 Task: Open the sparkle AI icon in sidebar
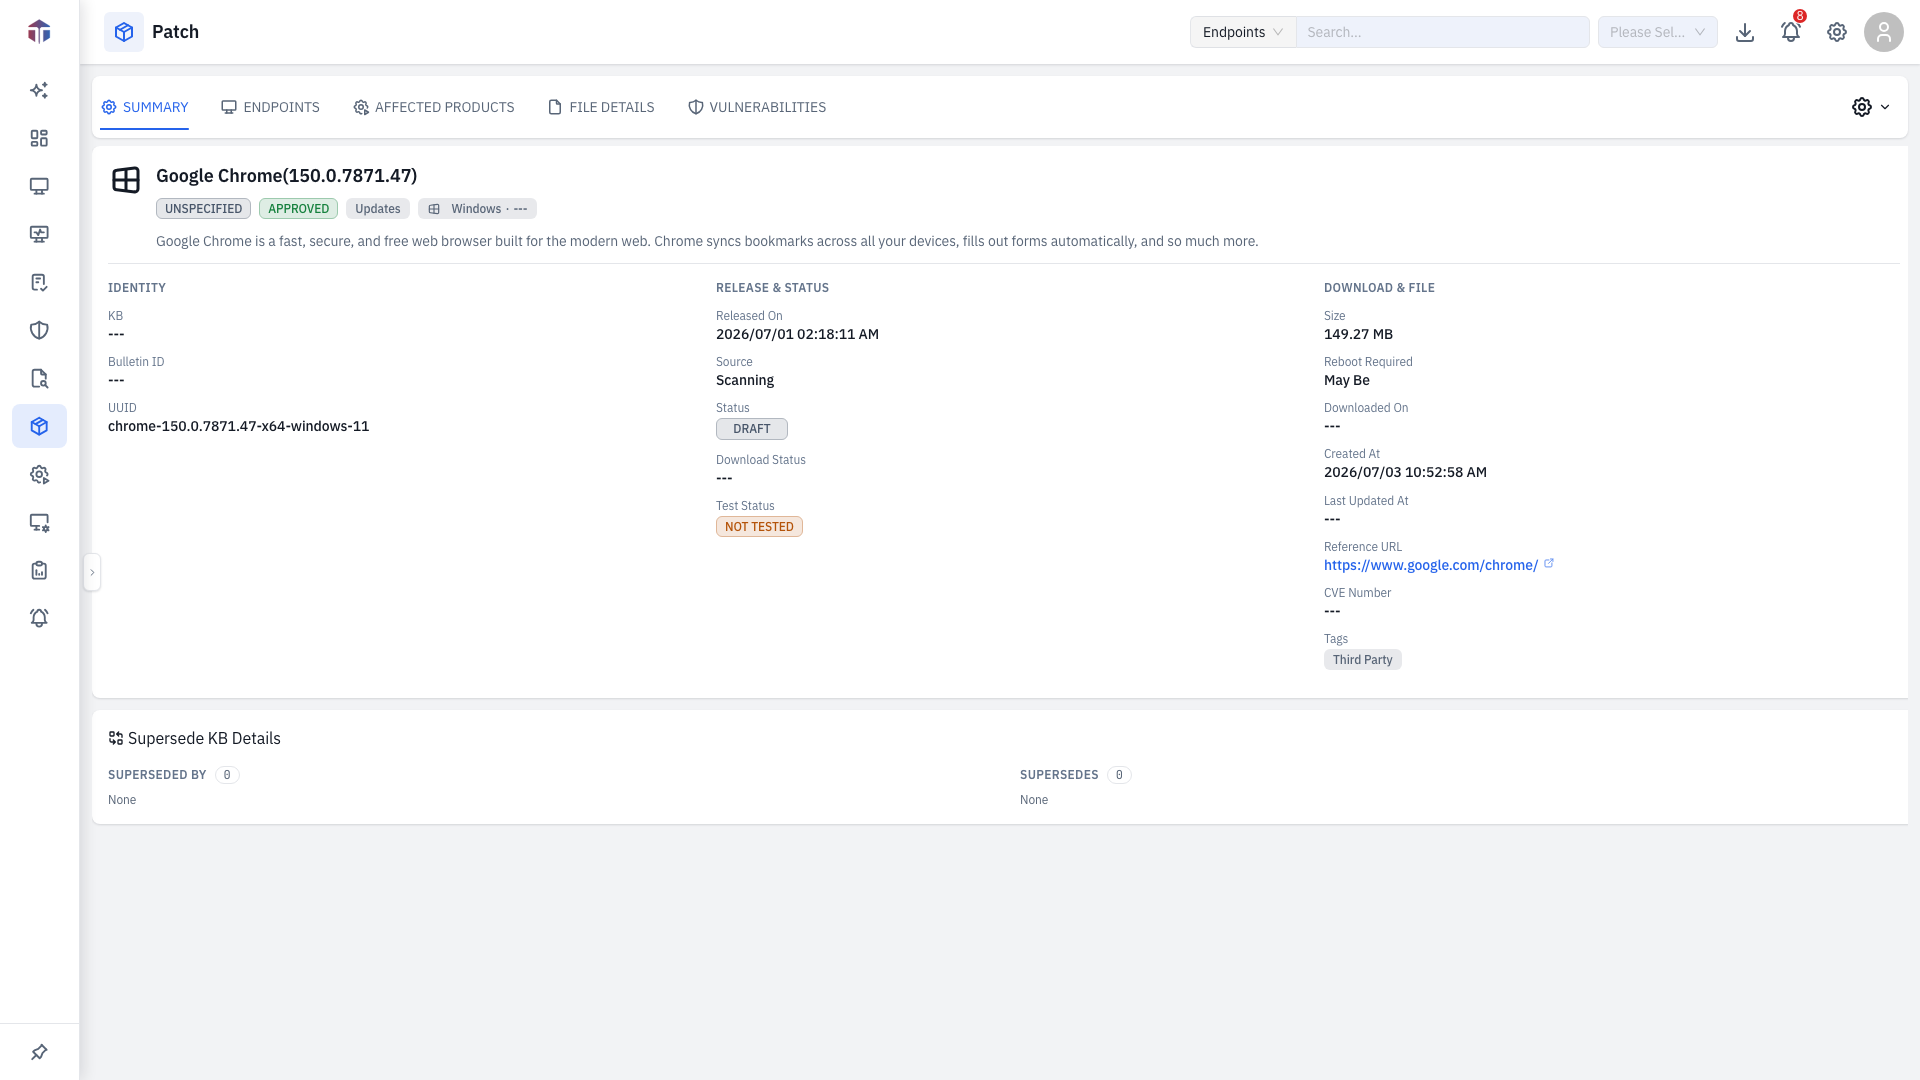tap(39, 90)
